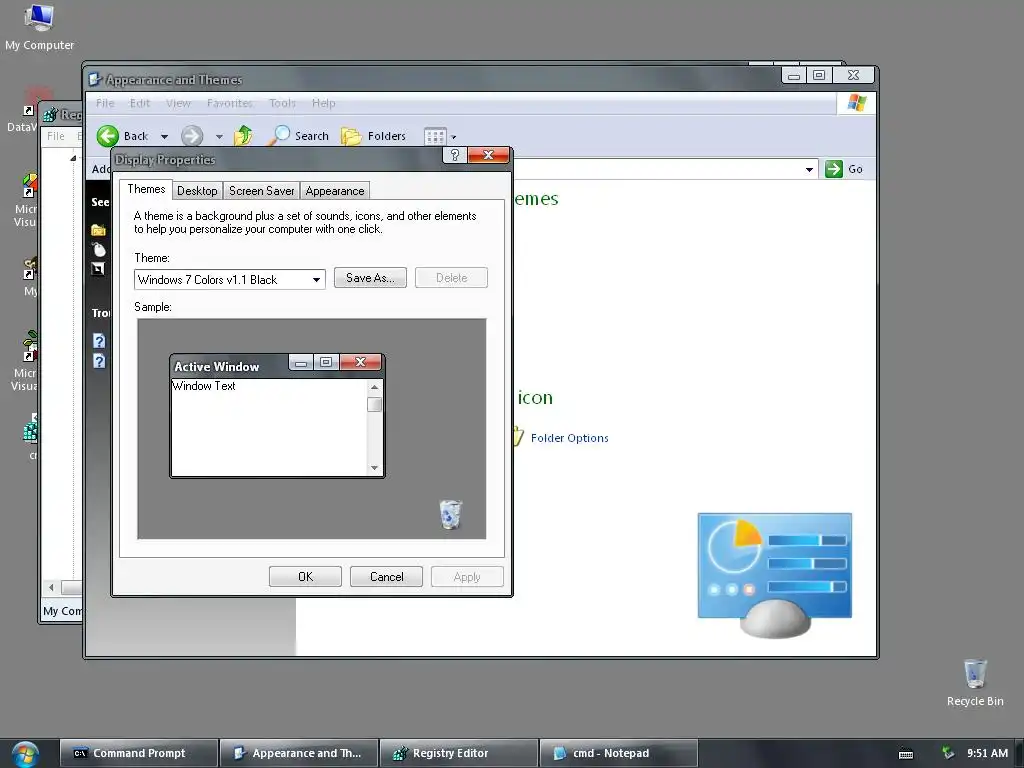1024x768 pixels.
Task: Click the Appearance and Themes title bar icon
Action: click(95, 80)
